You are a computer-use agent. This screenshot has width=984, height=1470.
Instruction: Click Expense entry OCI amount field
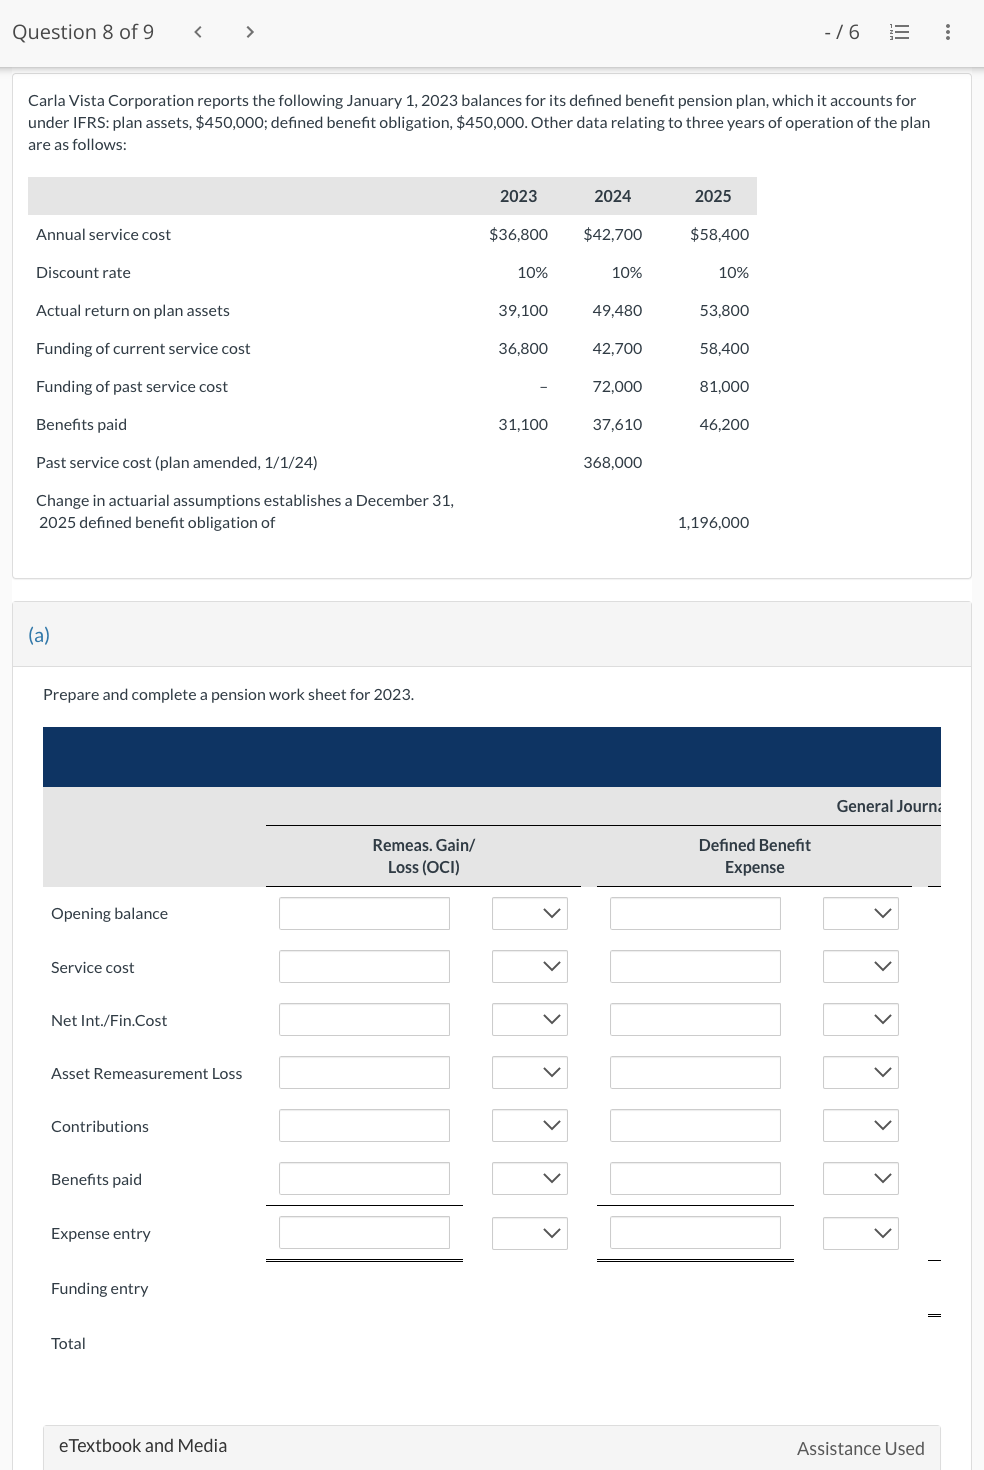(364, 1233)
